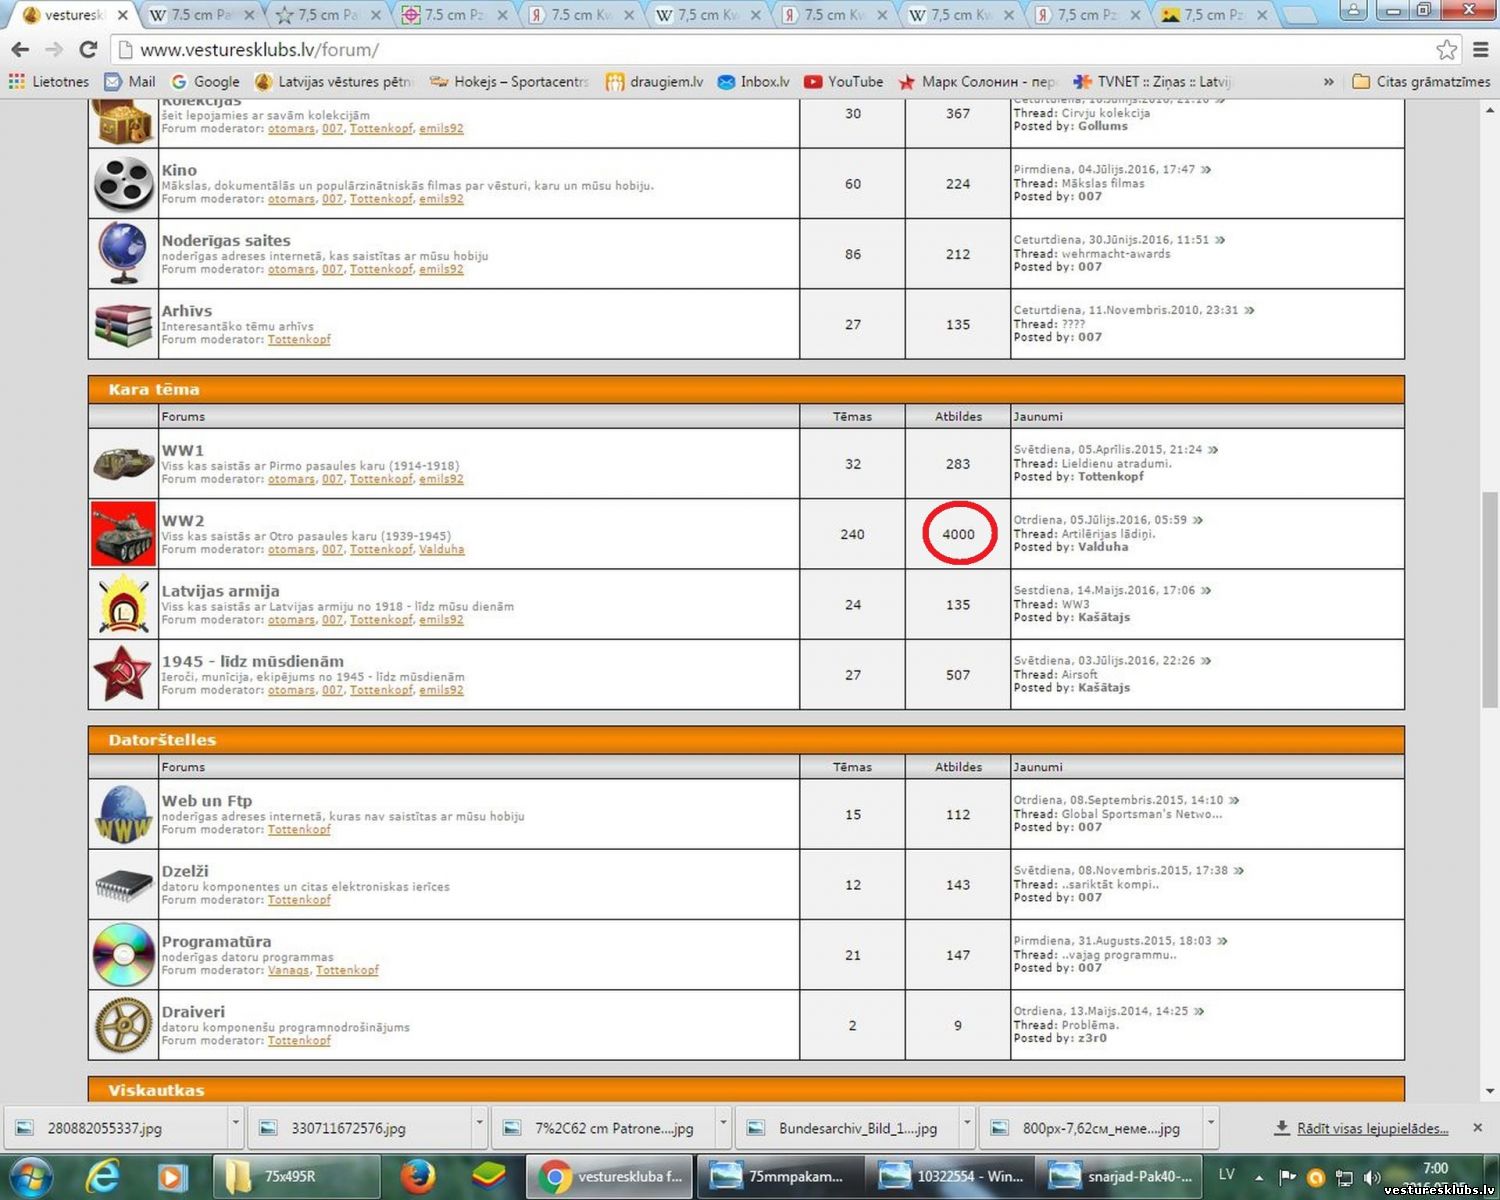1500x1200 pixels.
Task: Open the draugiem.lv bookmark
Action: (654, 82)
